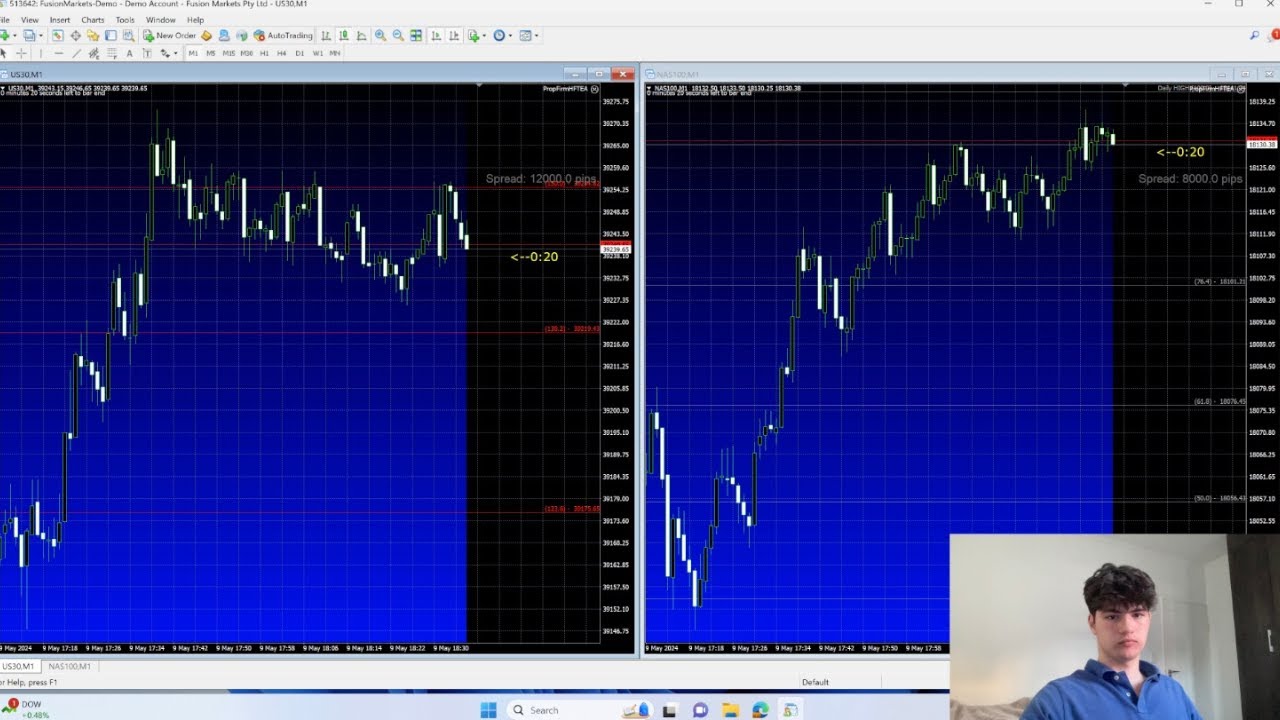Select the equidistant channel tool
The height and width of the screenshot is (720, 1280).
pos(94,53)
